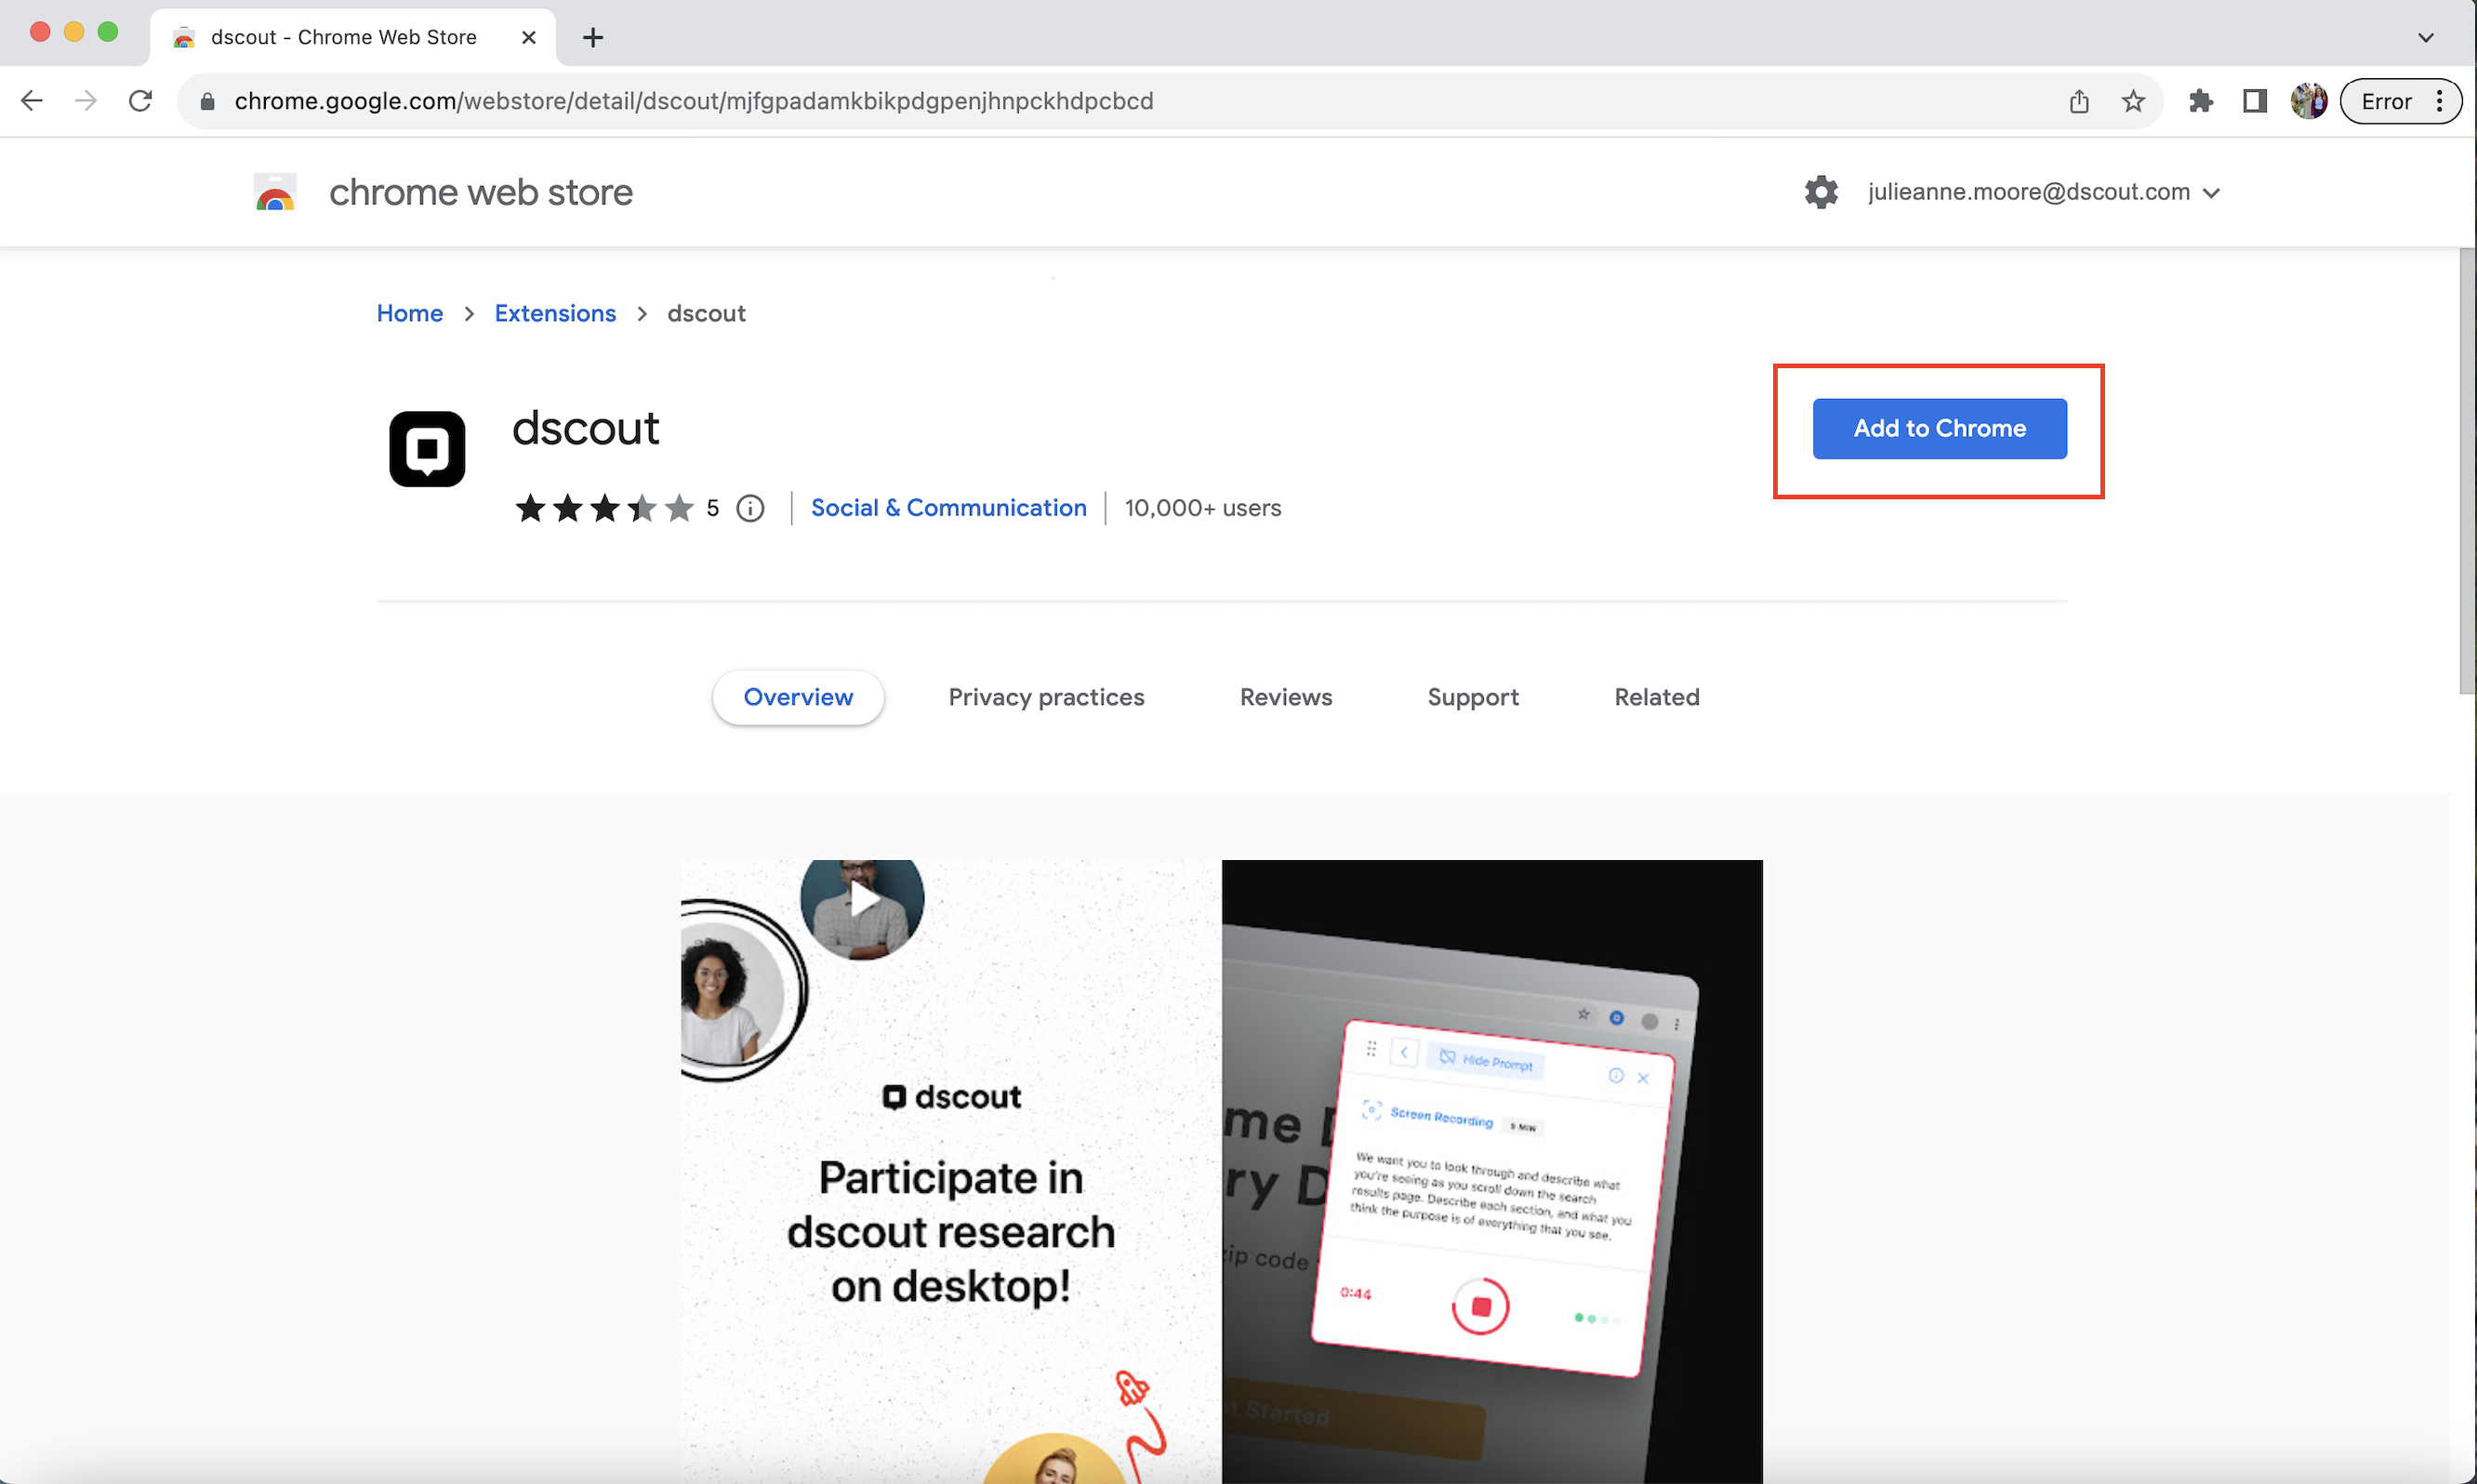Open the Chrome Error menu button
Viewport: 2477px width, 1484px height.
[x=2400, y=101]
